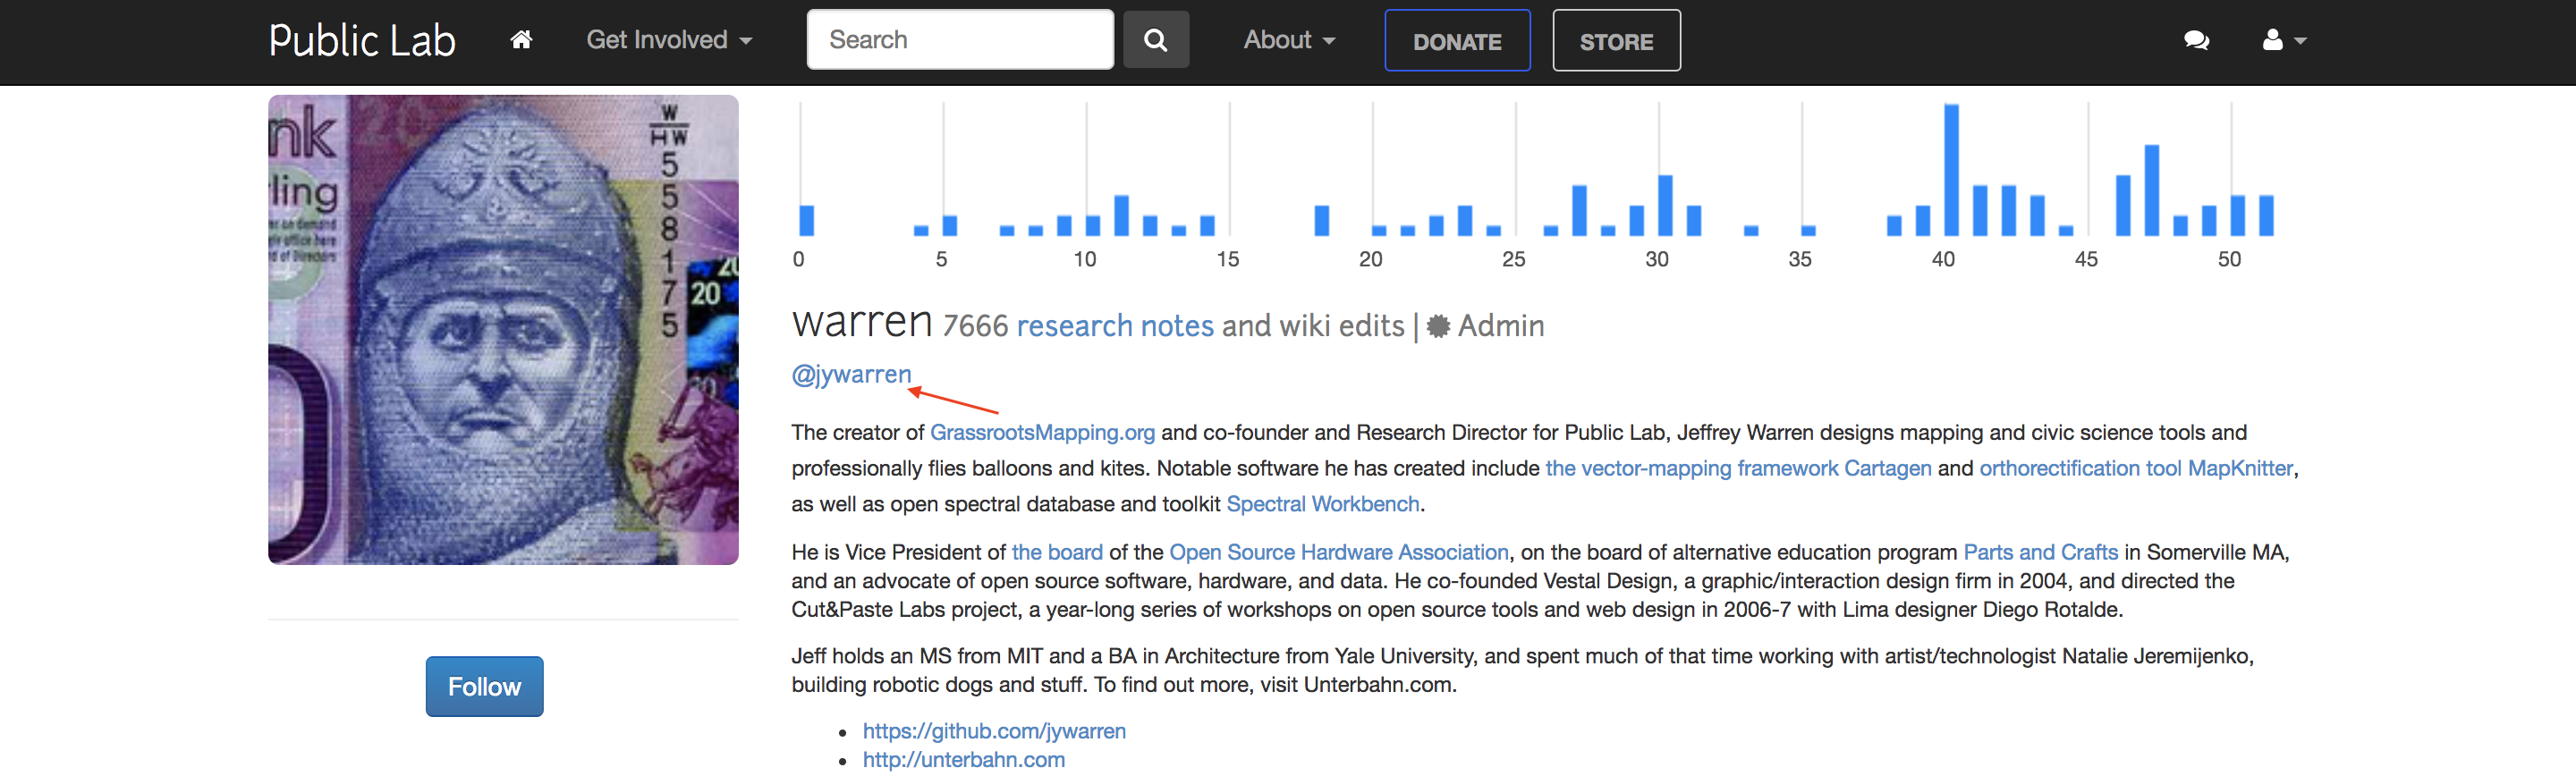This screenshot has width=2576, height=776.
Task: Visit Parts and Crafts link
Action: pos(2040,552)
